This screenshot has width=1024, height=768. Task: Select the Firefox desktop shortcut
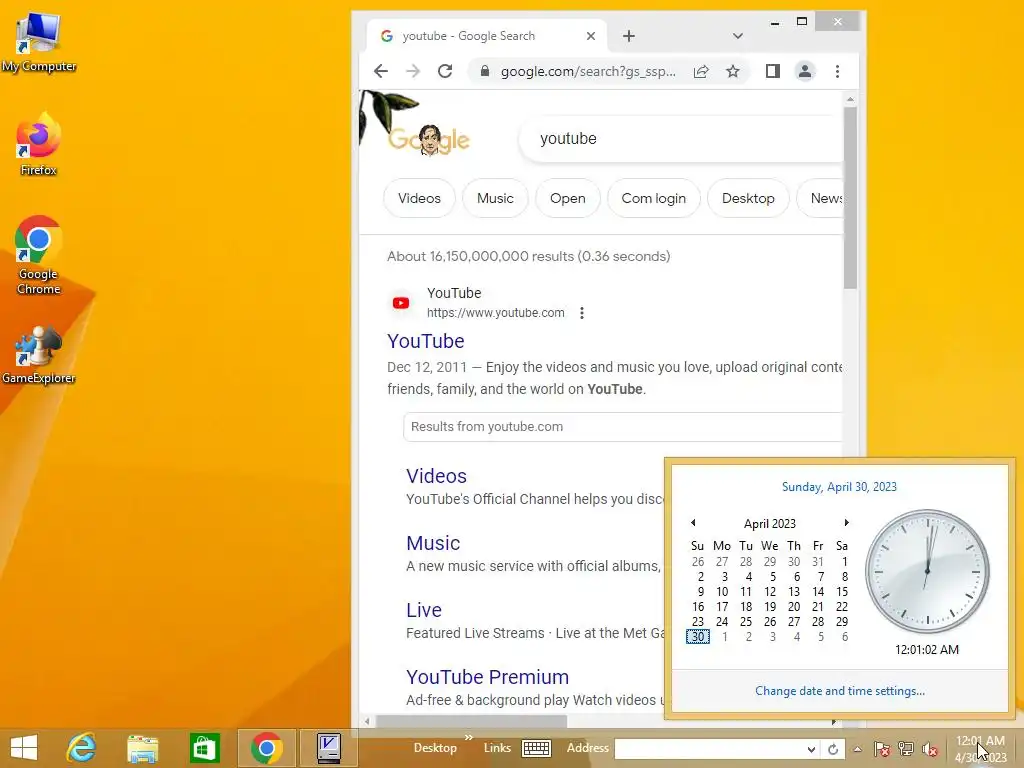[x=39, y=144]
